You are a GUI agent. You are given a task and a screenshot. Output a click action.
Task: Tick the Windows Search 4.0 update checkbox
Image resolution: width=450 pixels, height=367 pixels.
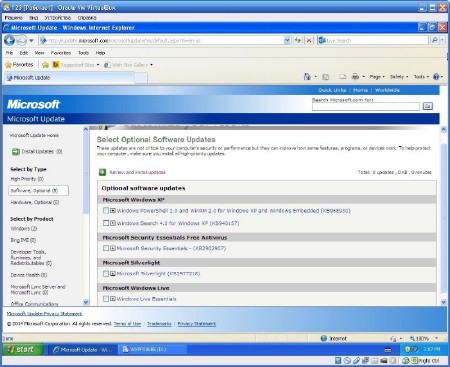(x=106, y=223)
